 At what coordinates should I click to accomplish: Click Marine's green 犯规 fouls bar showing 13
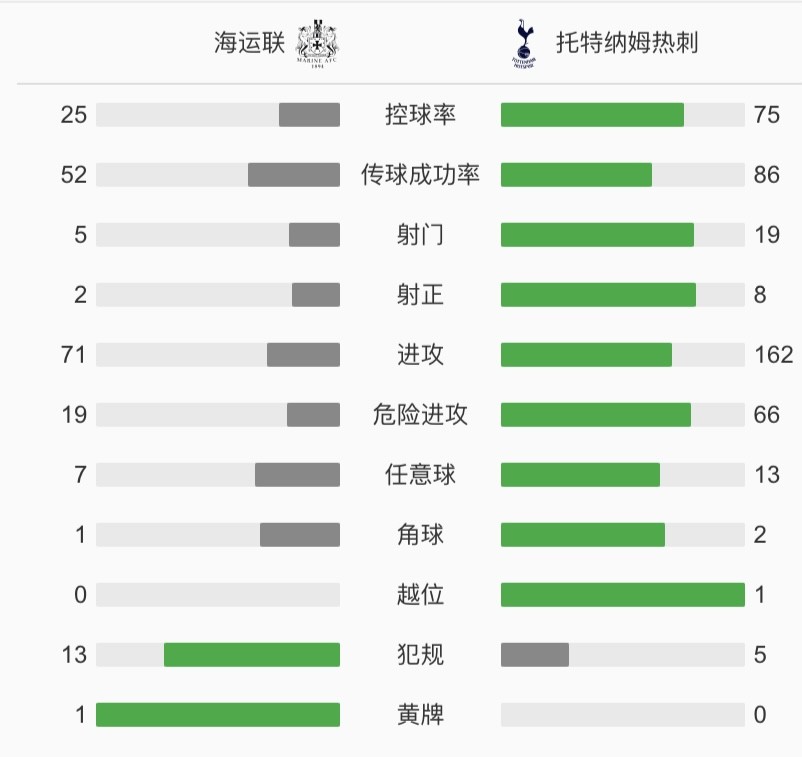tap(252, 655)
